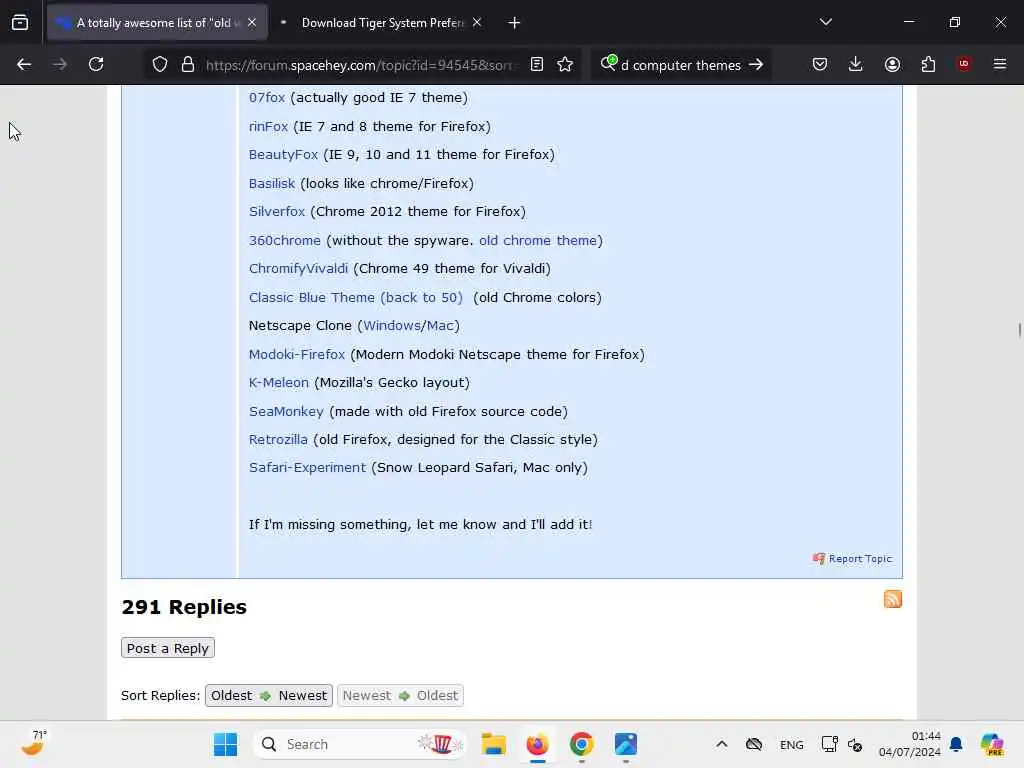Screen dimensions: 1024x768
Task: Click the search engine magnifier icon
Action: pos(609,63)
